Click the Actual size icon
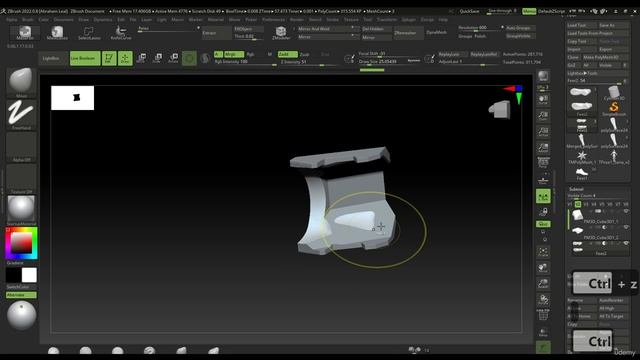Screen dimensions: 640x360 point(543,132)
